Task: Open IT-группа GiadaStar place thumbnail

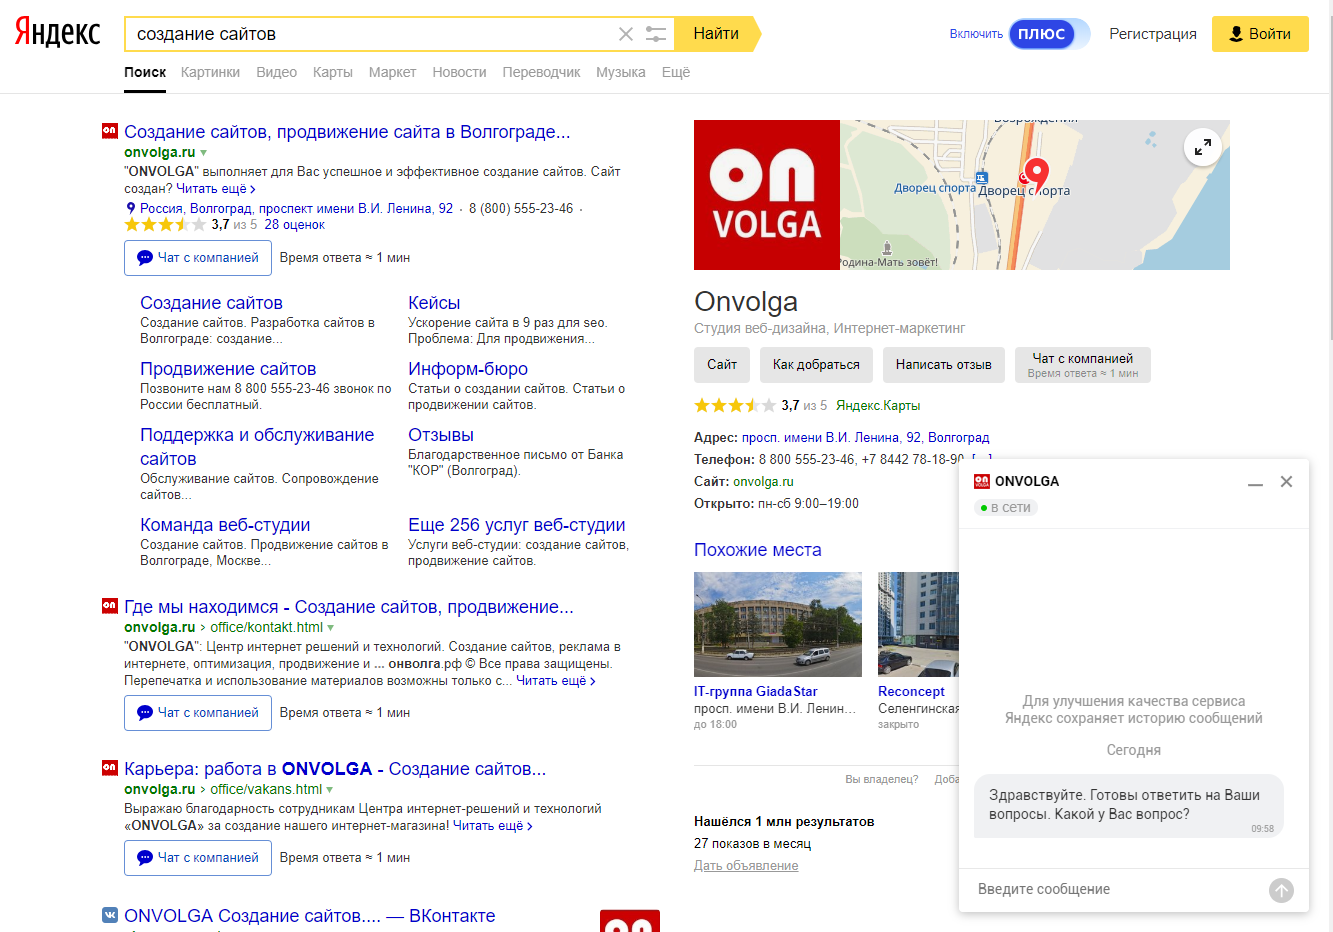Action: click(x=778, y=625)
